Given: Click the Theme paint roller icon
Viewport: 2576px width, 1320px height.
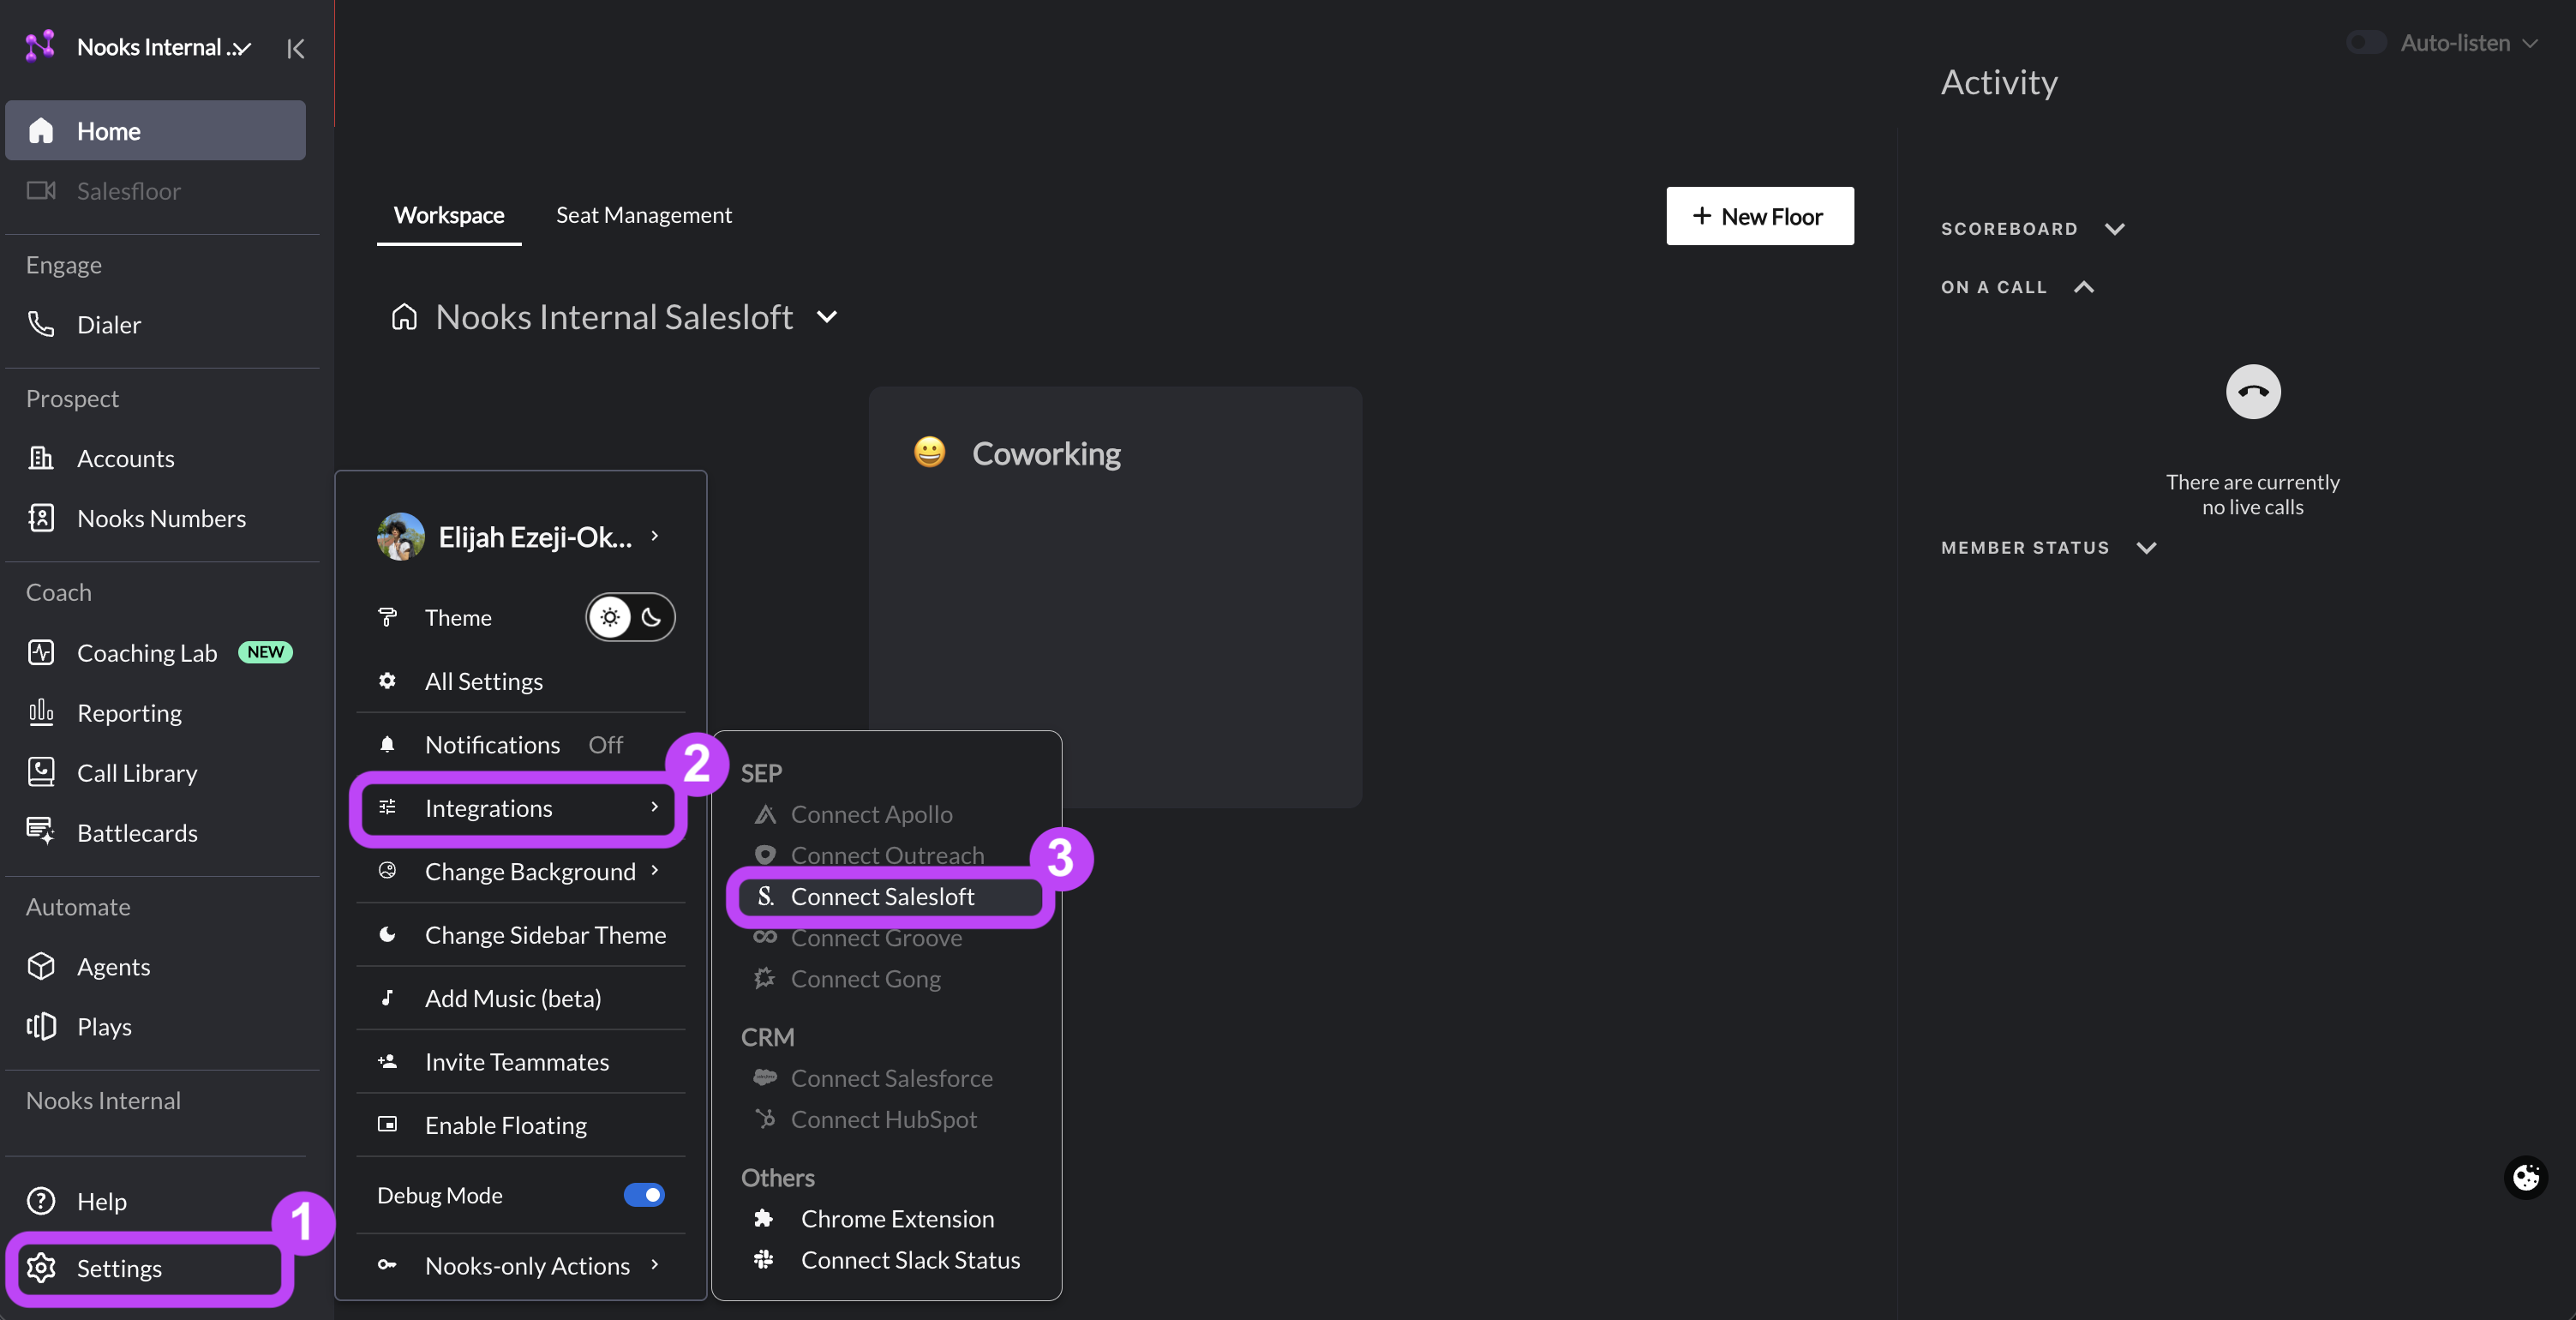Looking at the screenshot, I should (387, 617).
